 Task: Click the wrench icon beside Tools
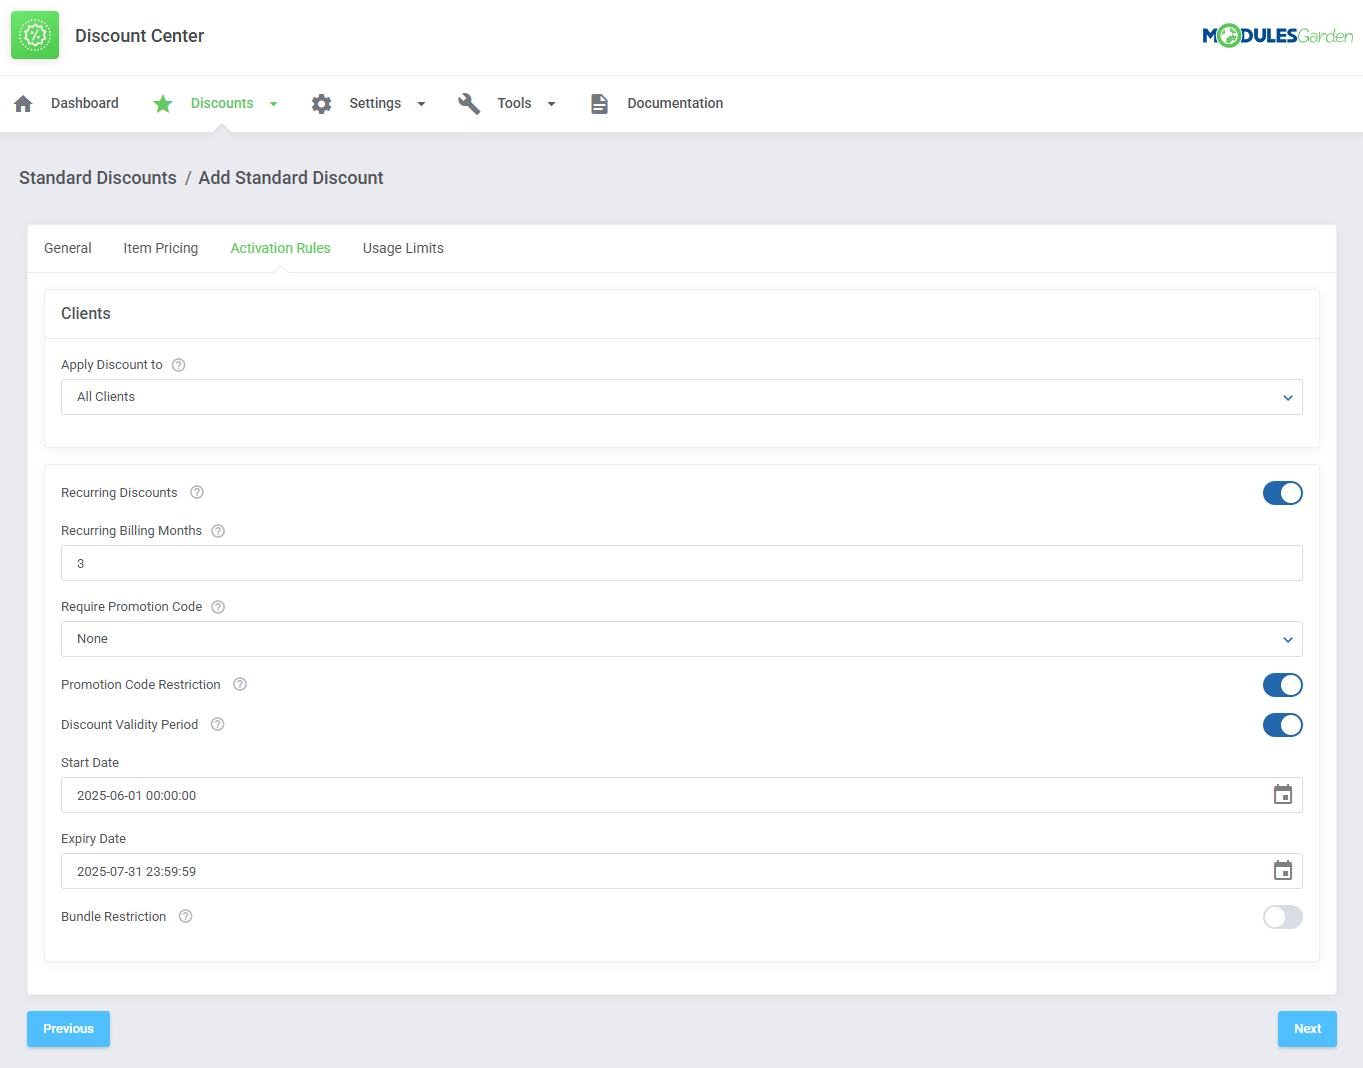tap(468, 102)
